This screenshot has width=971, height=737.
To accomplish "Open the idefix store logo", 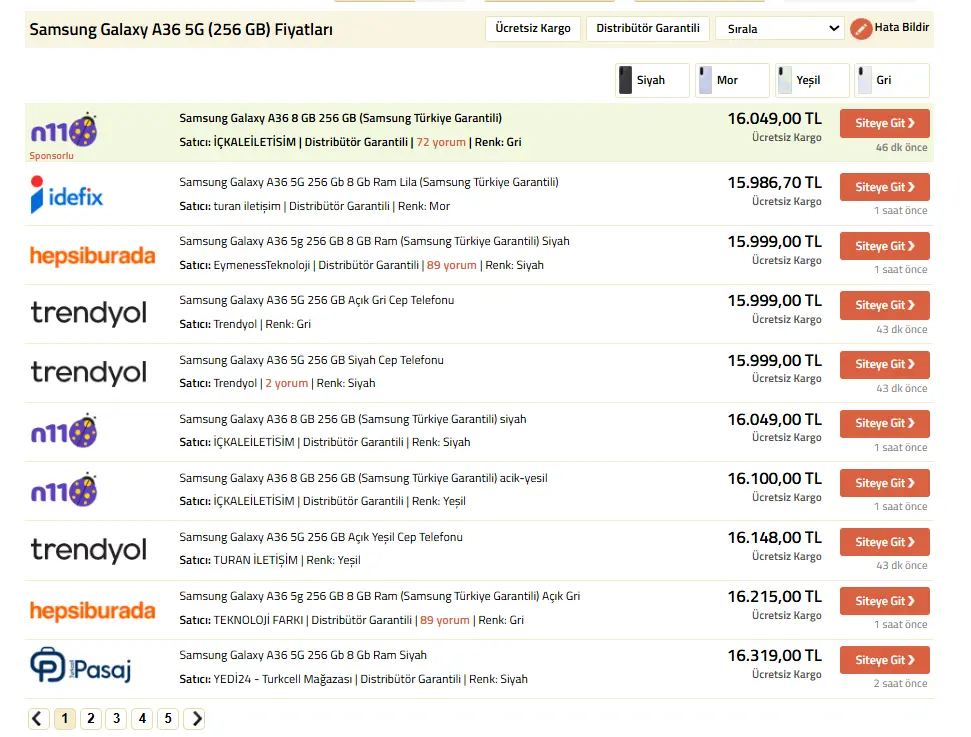I will 66,194.
